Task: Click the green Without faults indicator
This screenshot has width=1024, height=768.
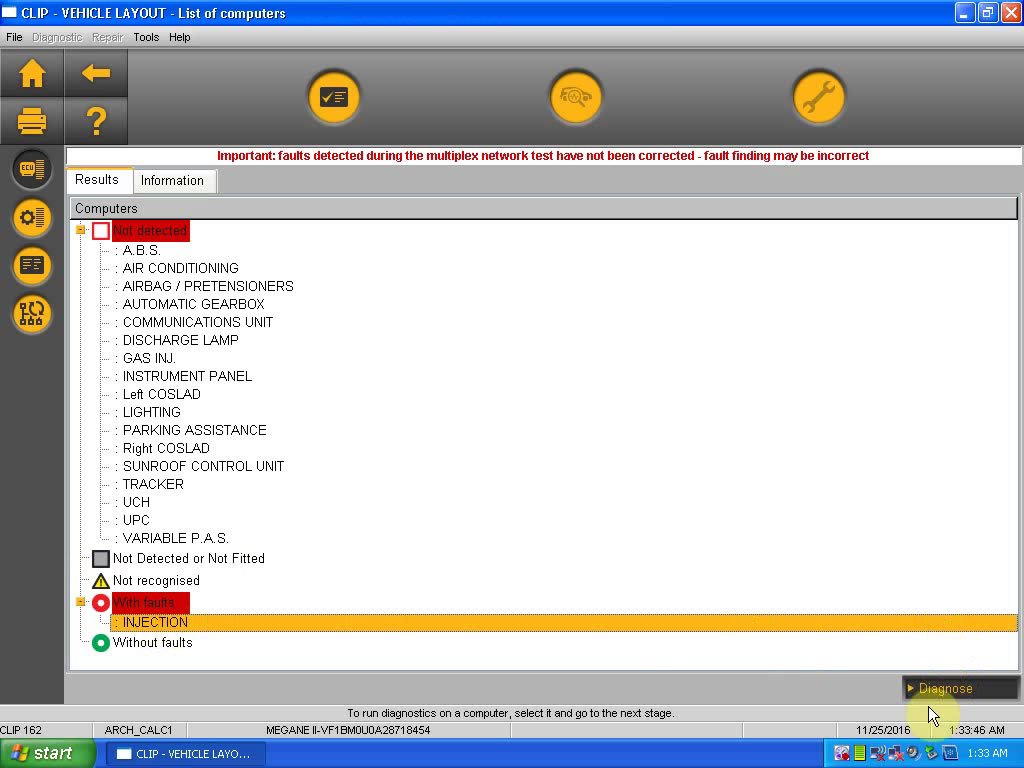Action: [x=100, y=643]
